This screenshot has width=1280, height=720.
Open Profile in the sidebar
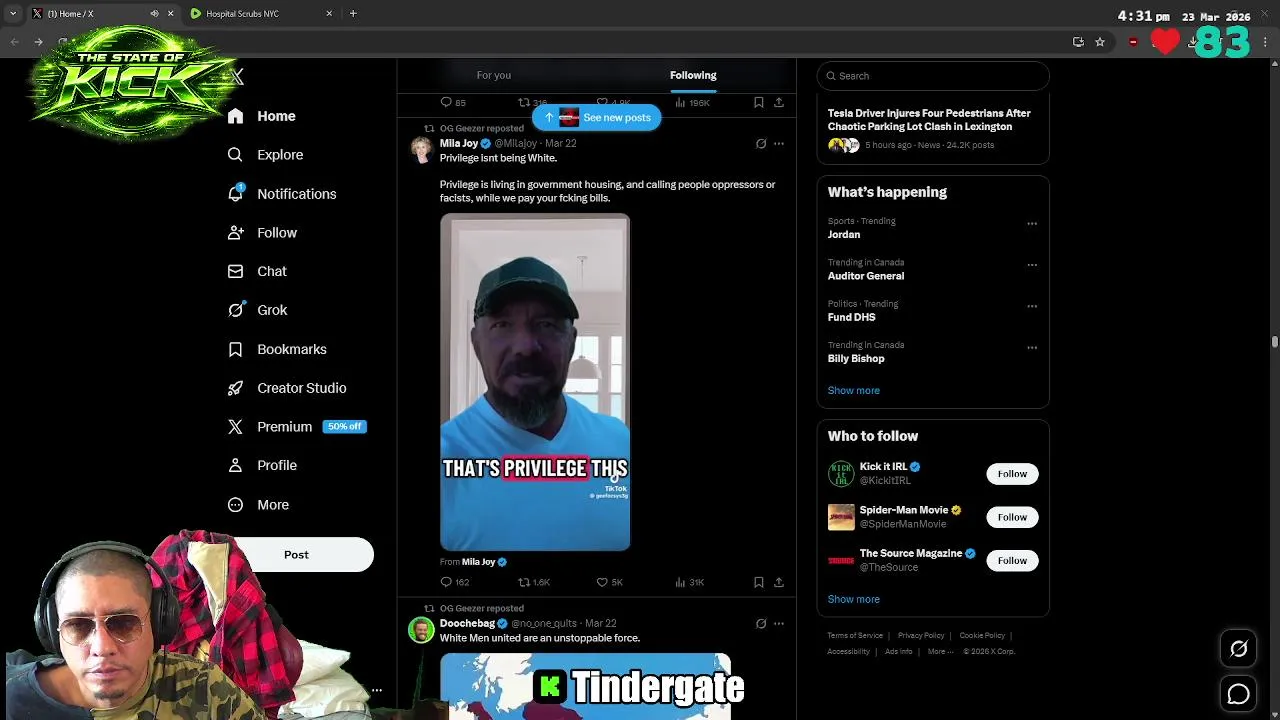[x=262, y=465]
